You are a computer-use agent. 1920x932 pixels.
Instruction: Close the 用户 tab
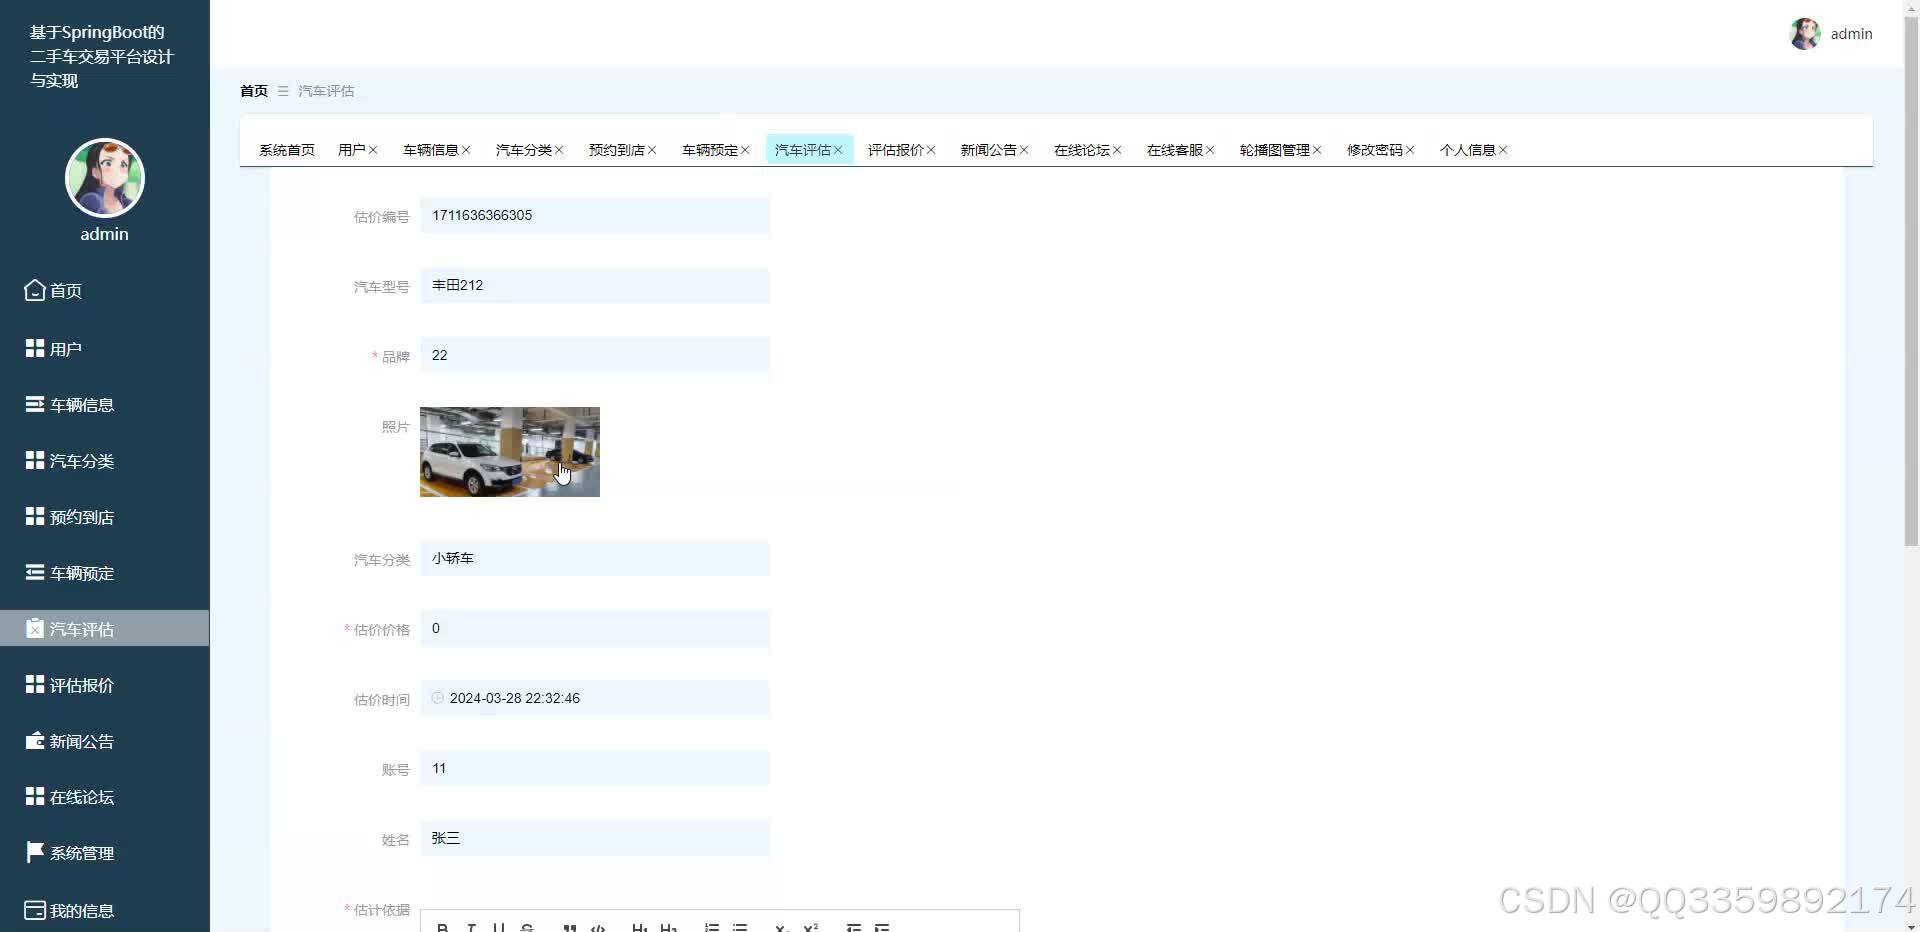(x=373, y=150)
